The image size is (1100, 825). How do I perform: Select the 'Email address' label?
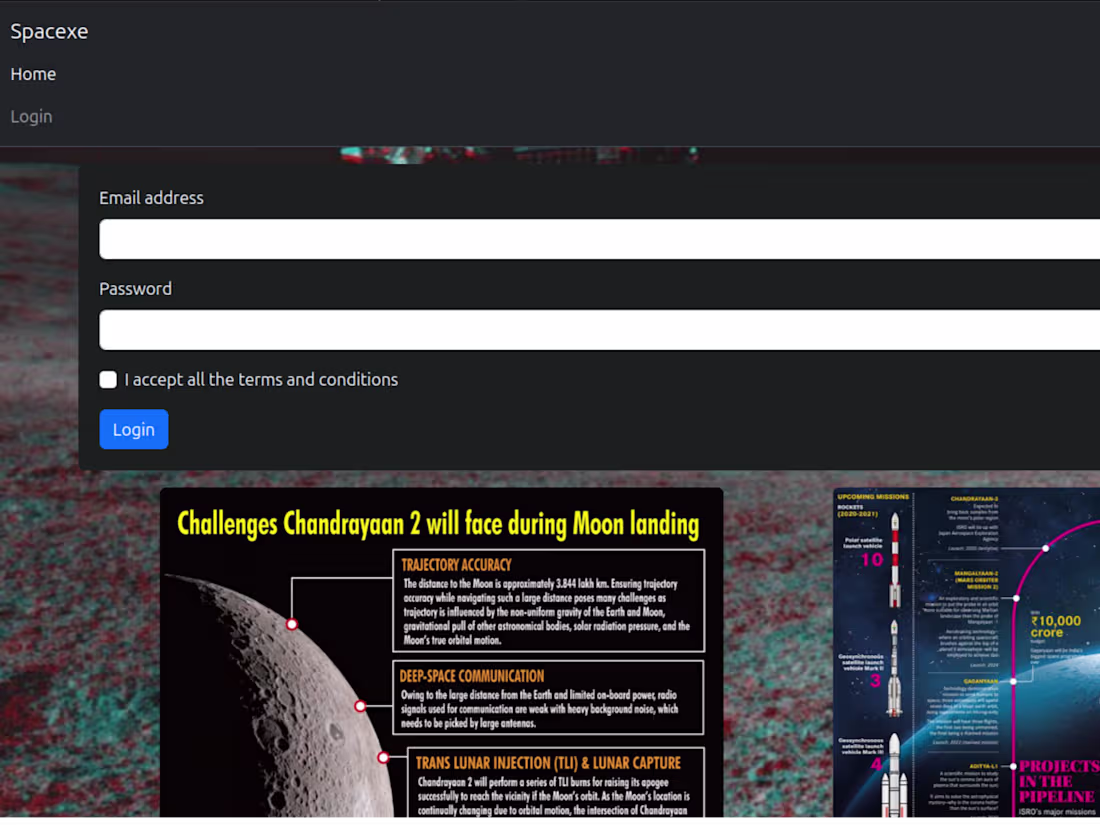pyautogui.click(x=152, y=199)
